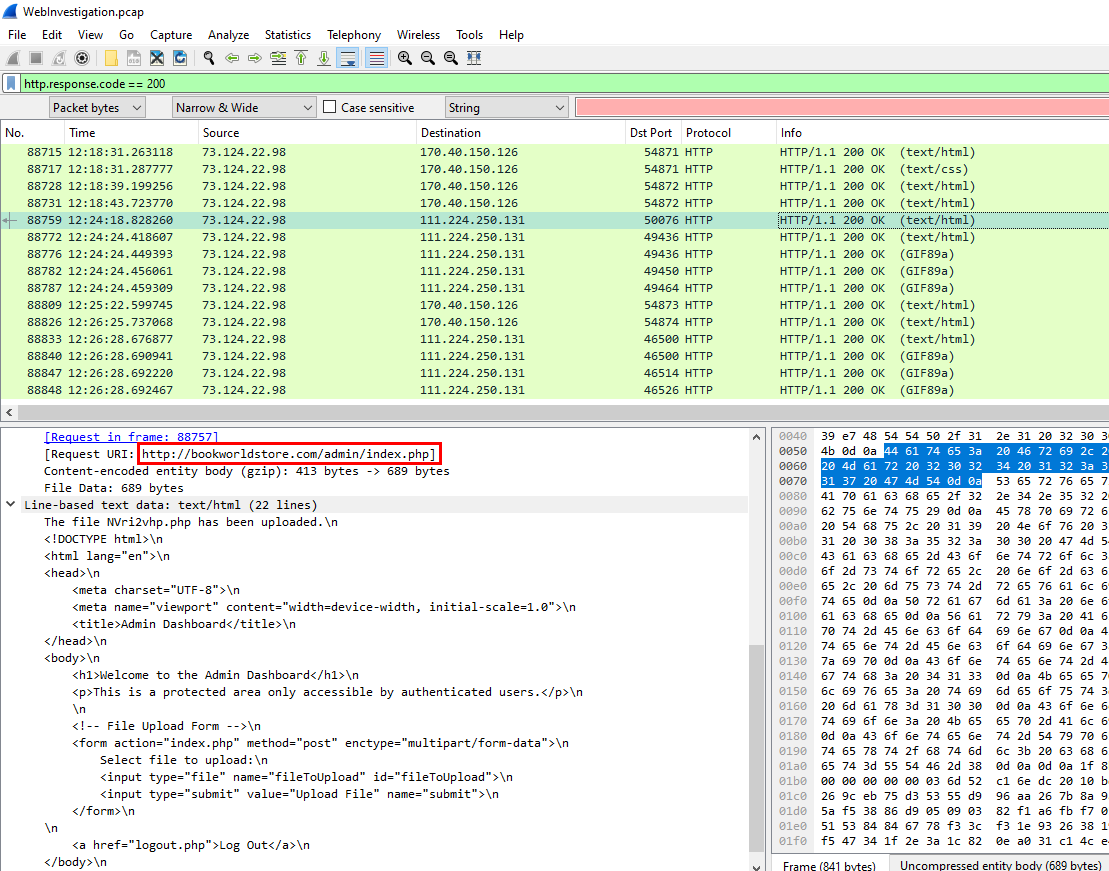Enable the Case sensitive checkbox
Viewport: 1109px width, 871px height.
(x=329, y=107)
